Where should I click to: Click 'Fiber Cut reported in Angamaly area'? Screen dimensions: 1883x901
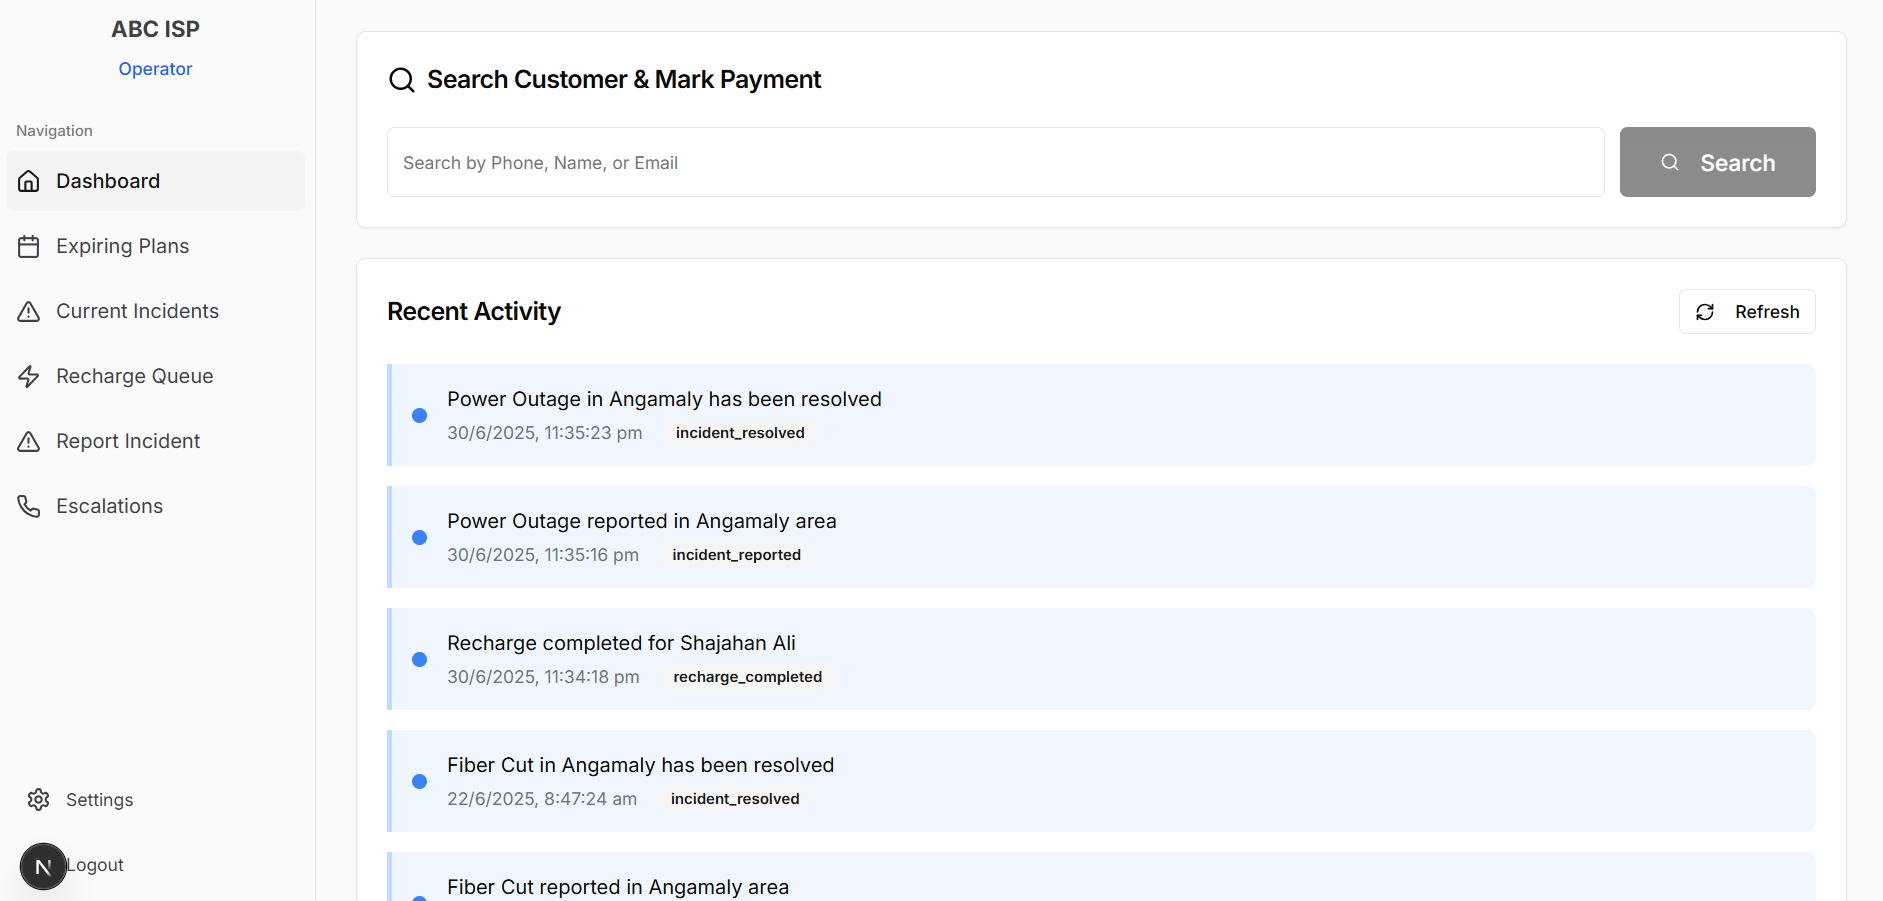tap(618, 887)
